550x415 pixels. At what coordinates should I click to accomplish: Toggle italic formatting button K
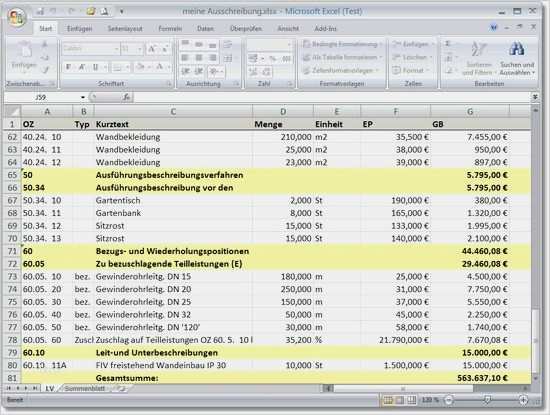coord(82,67)
